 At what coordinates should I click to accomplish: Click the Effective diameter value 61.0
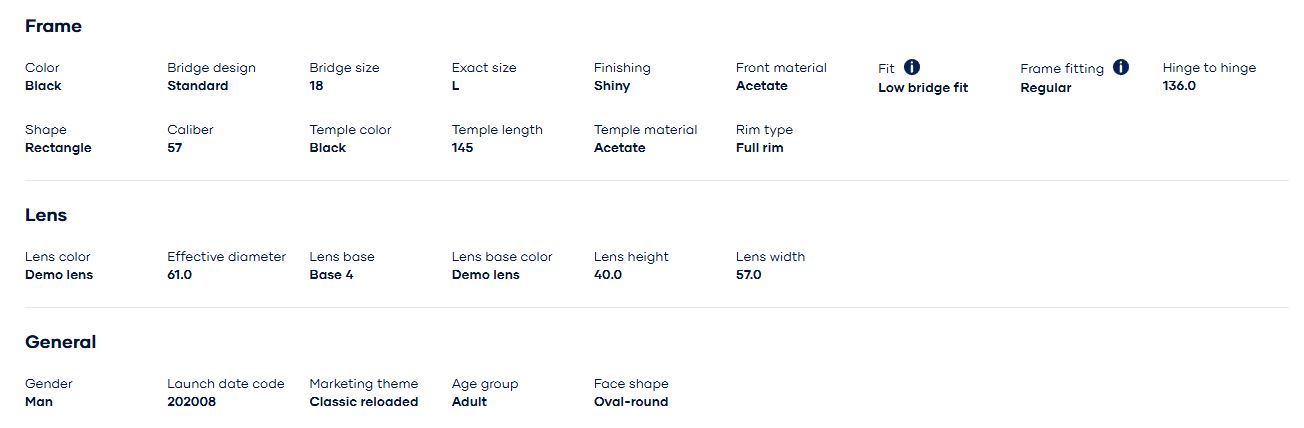coord(179,275)
